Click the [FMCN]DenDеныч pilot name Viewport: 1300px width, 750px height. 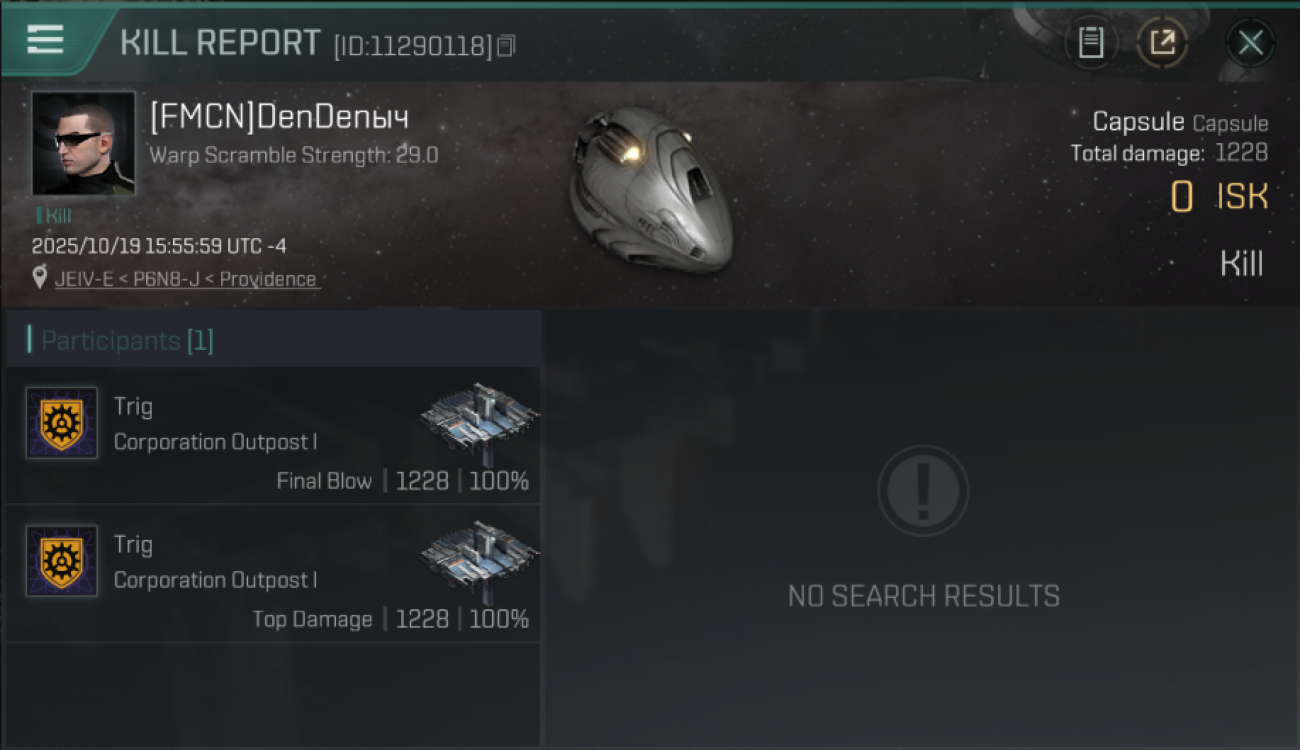click(279, 117)
